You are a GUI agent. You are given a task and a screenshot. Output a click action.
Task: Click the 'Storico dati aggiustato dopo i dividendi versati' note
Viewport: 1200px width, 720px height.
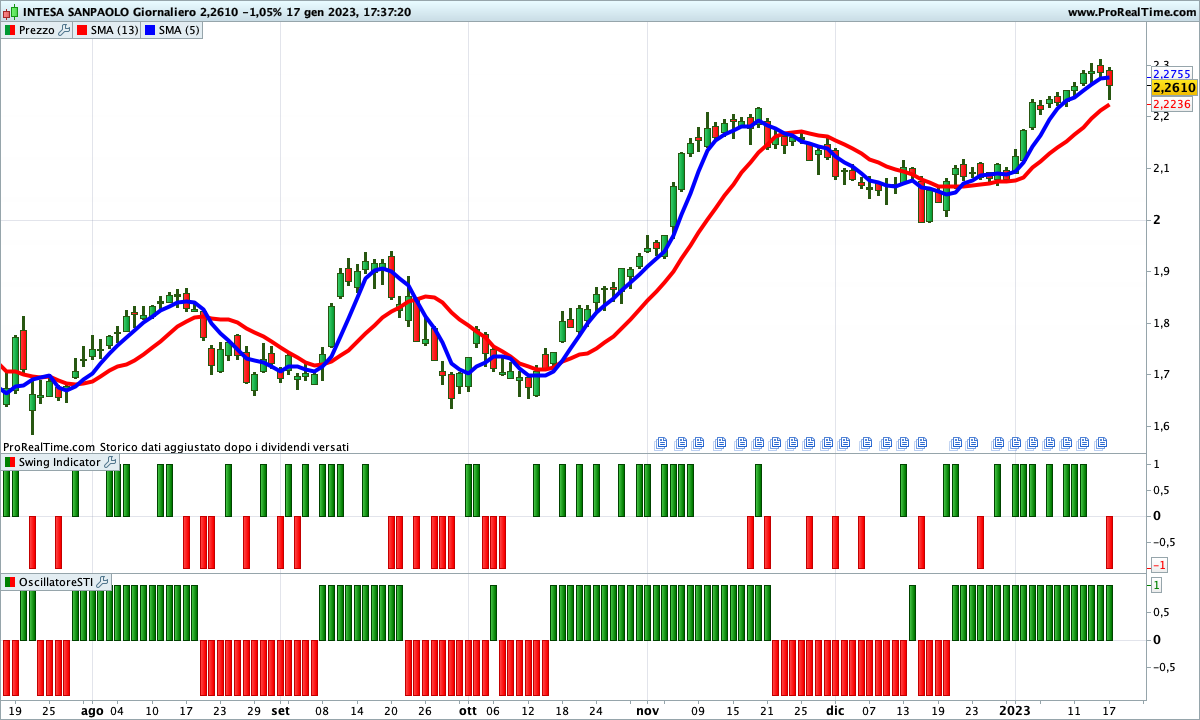click(224, 447)
